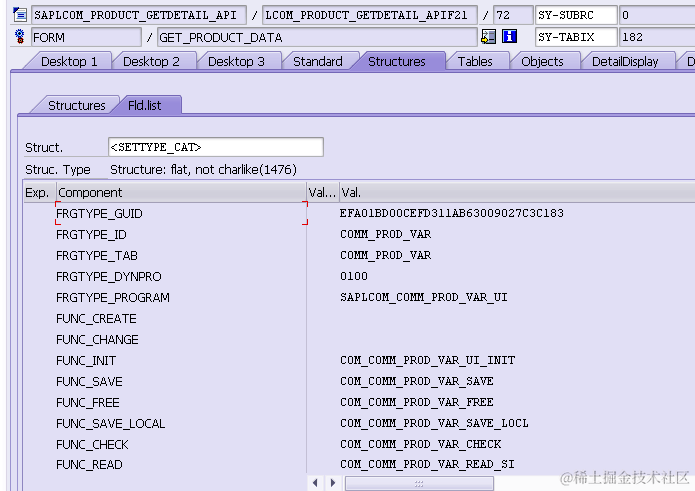The height and width of the screenshot is (491, 695).
Task: Click the navigate-to-source icon next to GET_PRODUCT_DATA
Action: point(488,37)
